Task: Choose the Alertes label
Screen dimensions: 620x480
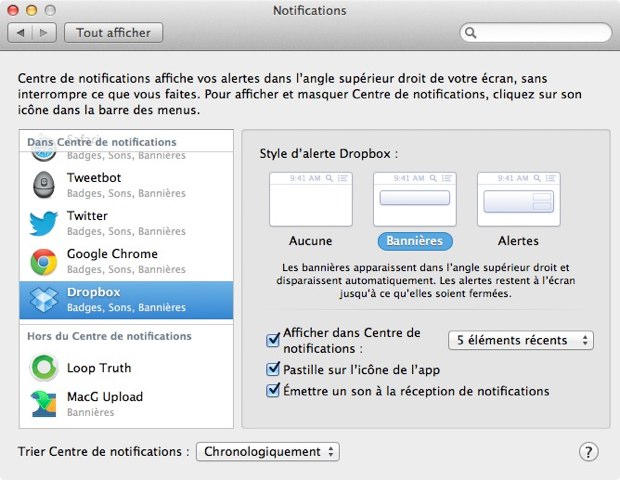Action: (518, 241)
